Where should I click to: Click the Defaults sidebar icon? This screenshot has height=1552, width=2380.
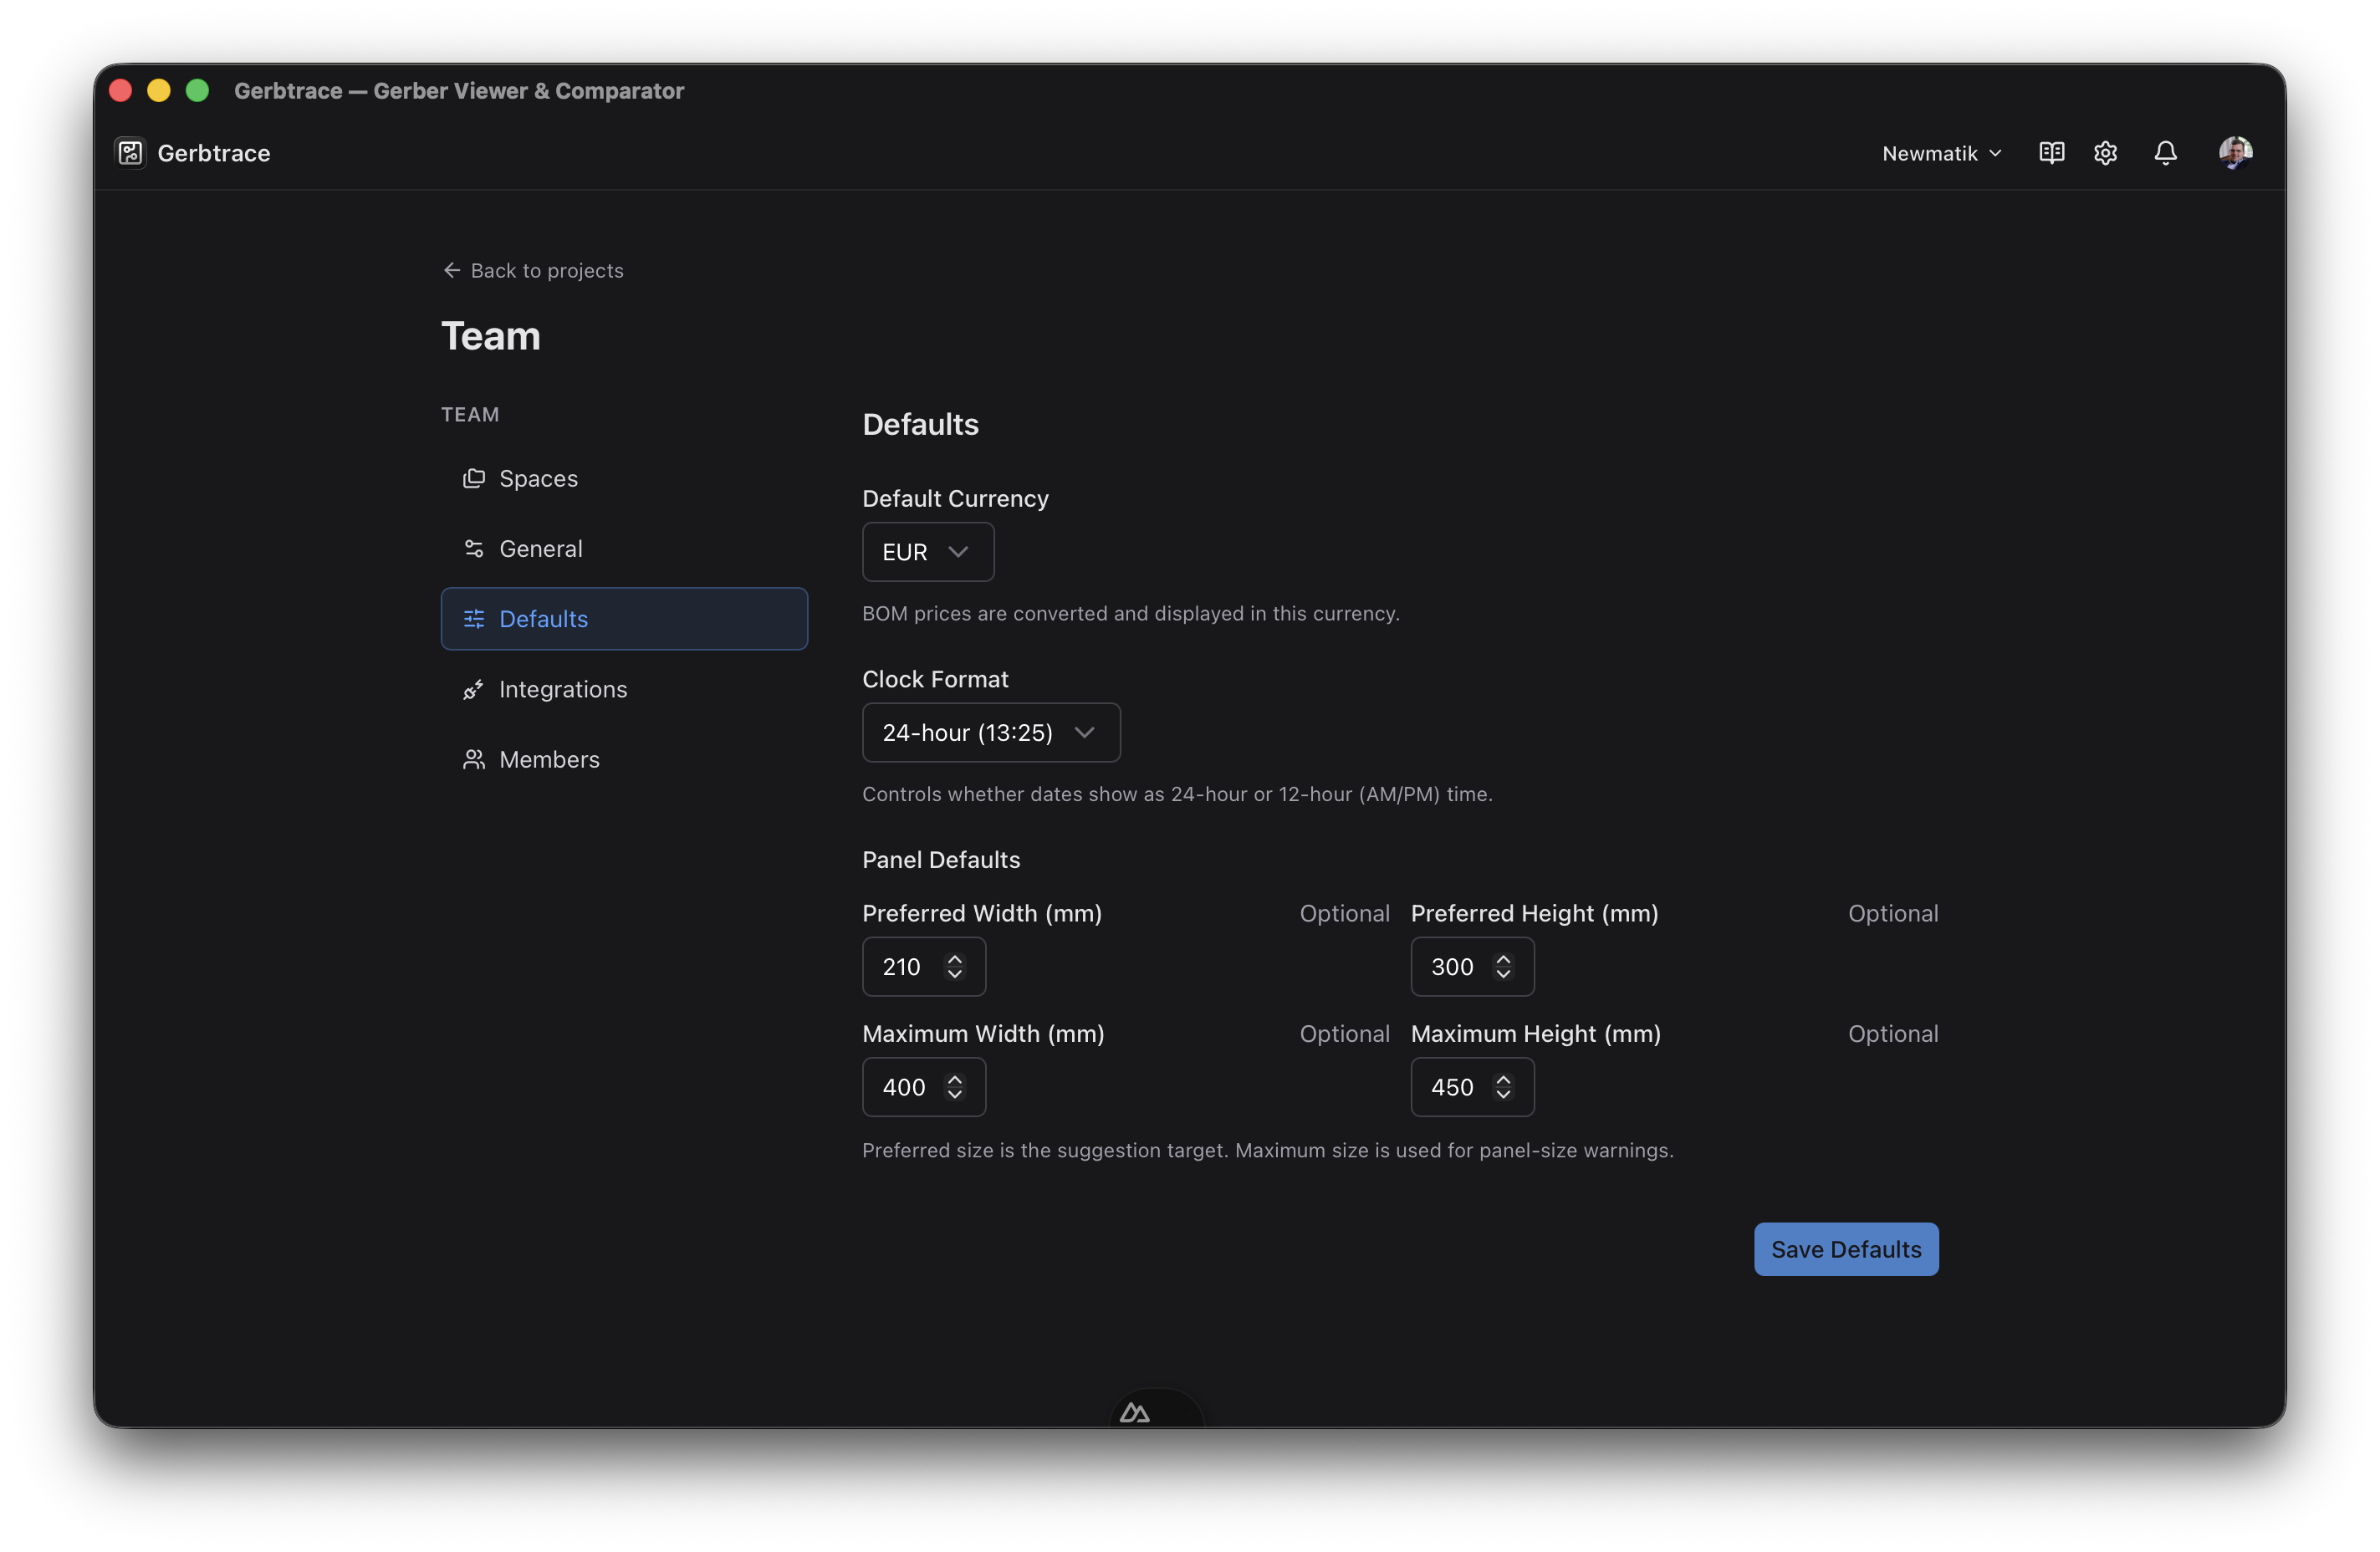[x=474, y=619]
